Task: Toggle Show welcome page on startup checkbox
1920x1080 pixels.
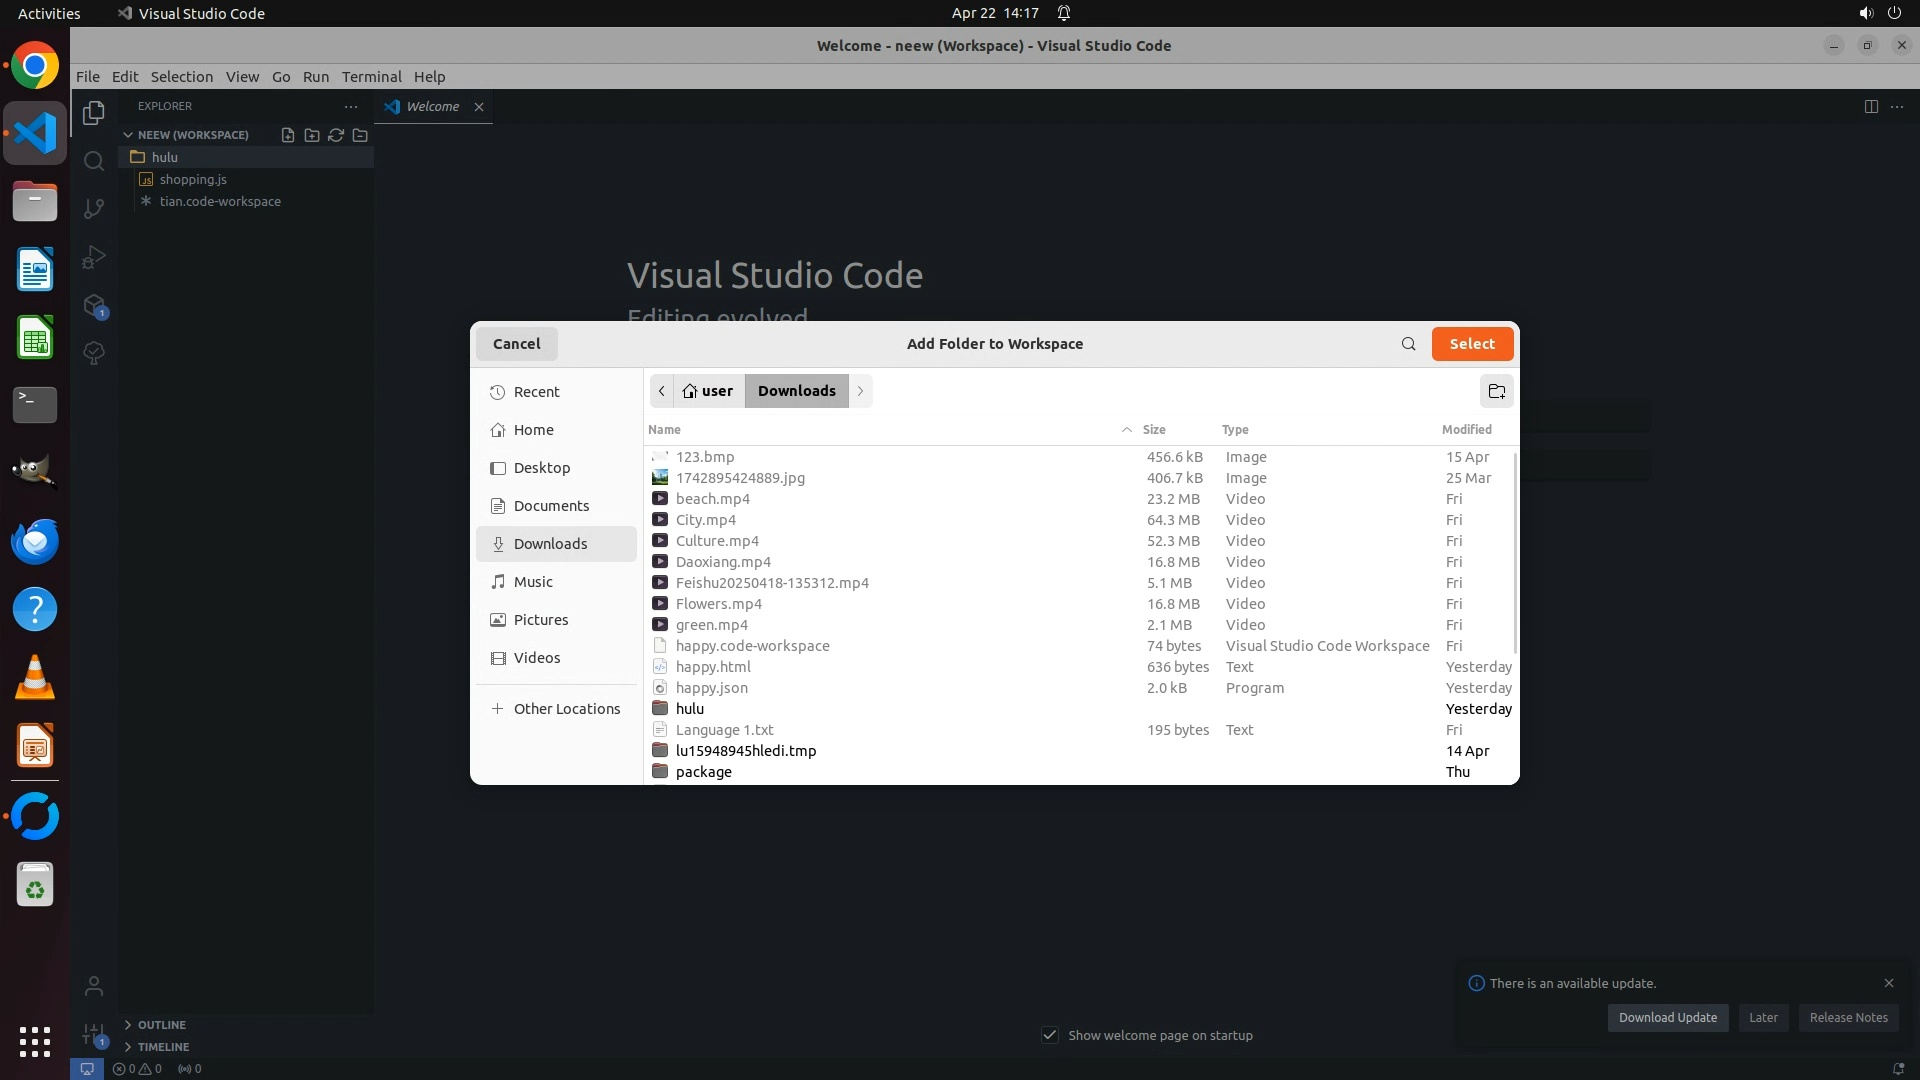Action: [1050, 1035]
